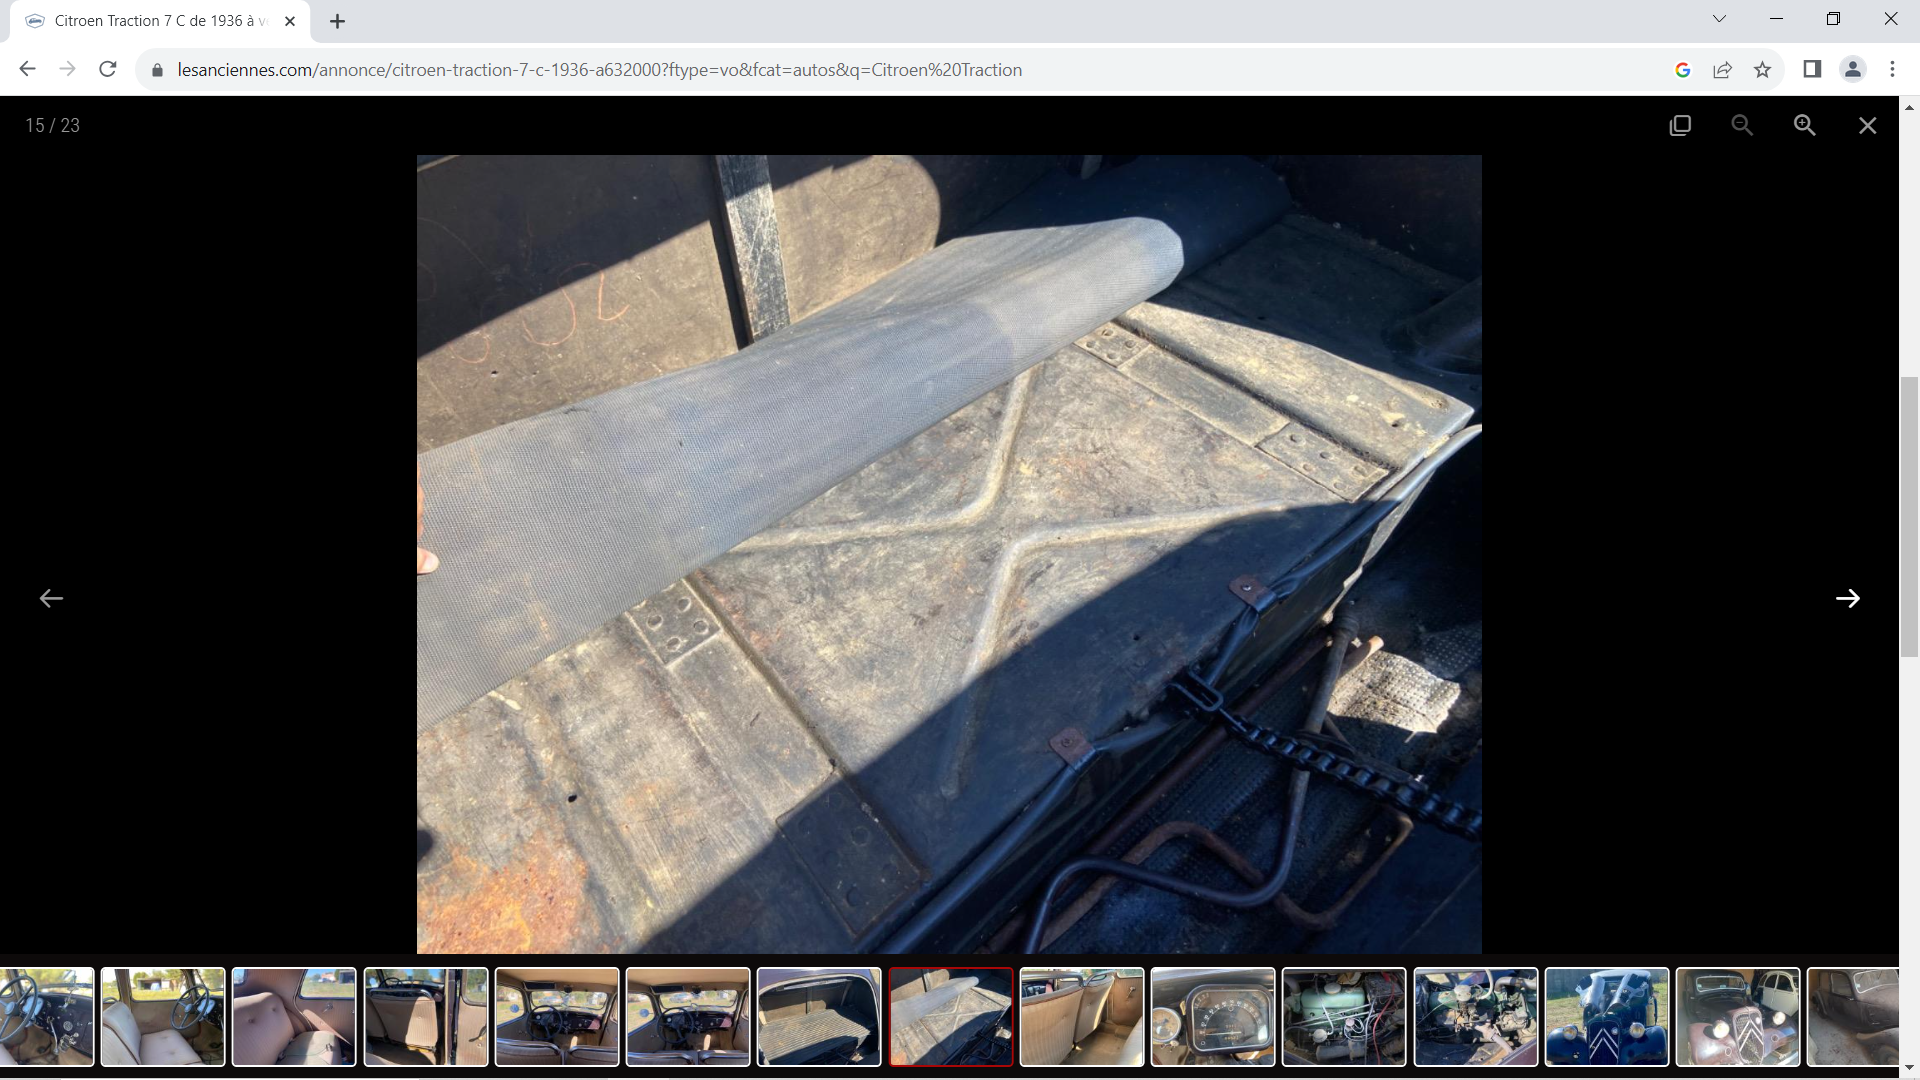
Task: Click the Google icon in the address bar
Action: (x=1683, y=69)
